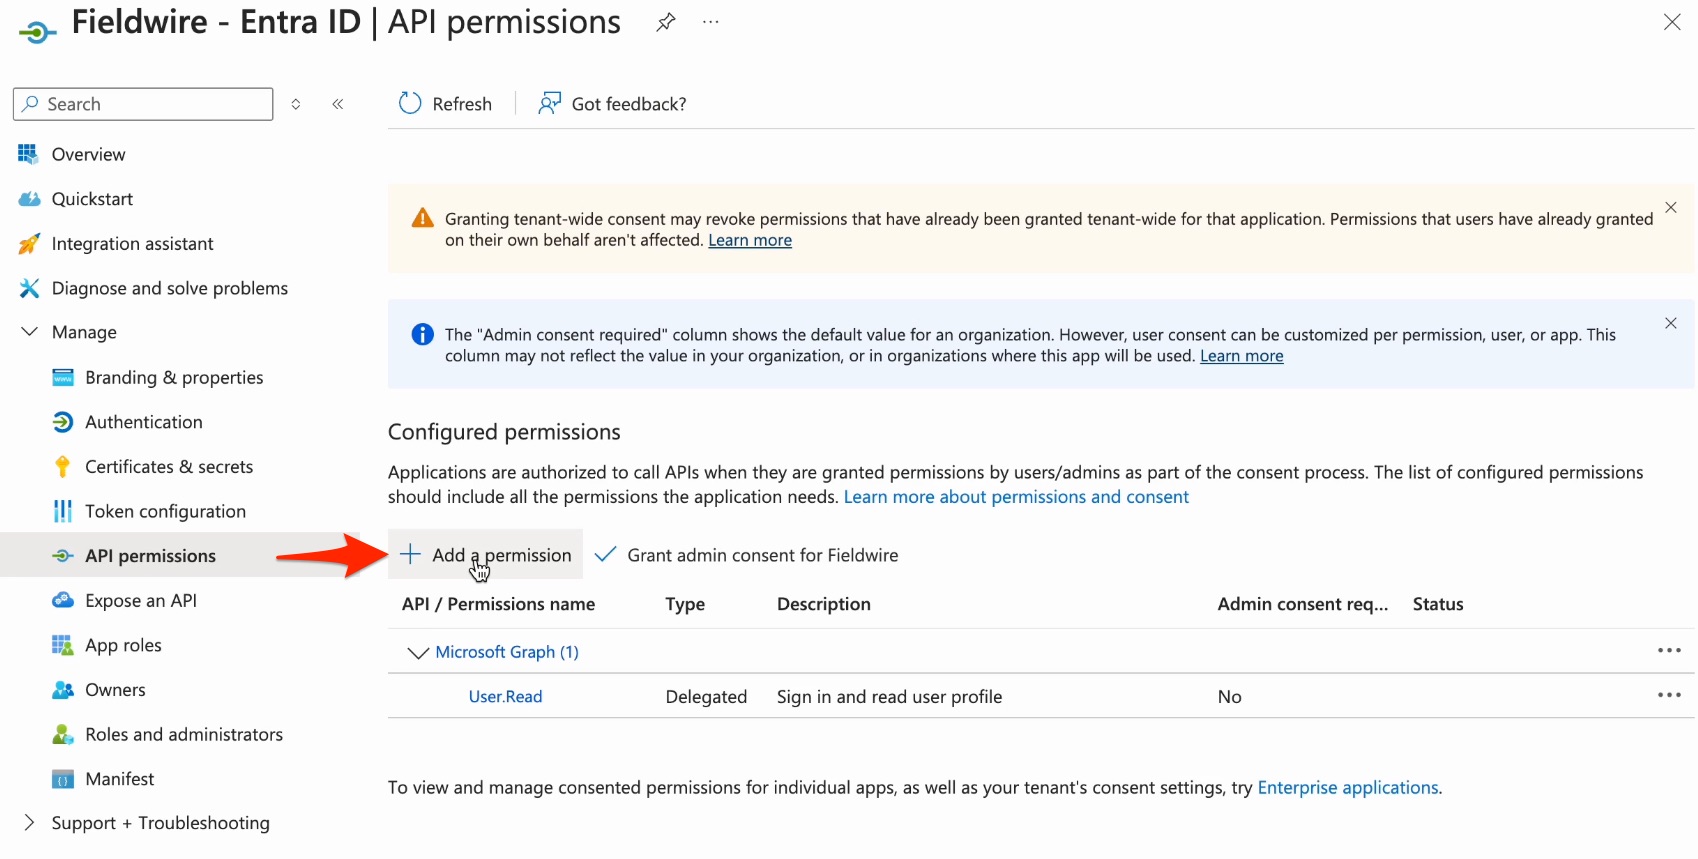
Task: Open Roles and administrators
Action: (x=184, y=735)
